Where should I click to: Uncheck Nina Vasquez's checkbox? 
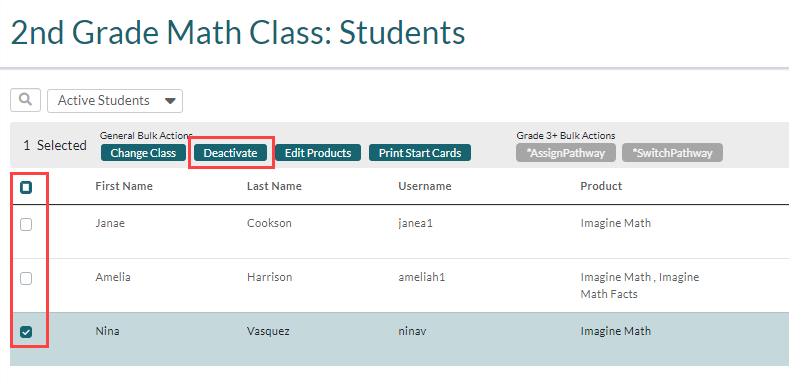[26, 332]
